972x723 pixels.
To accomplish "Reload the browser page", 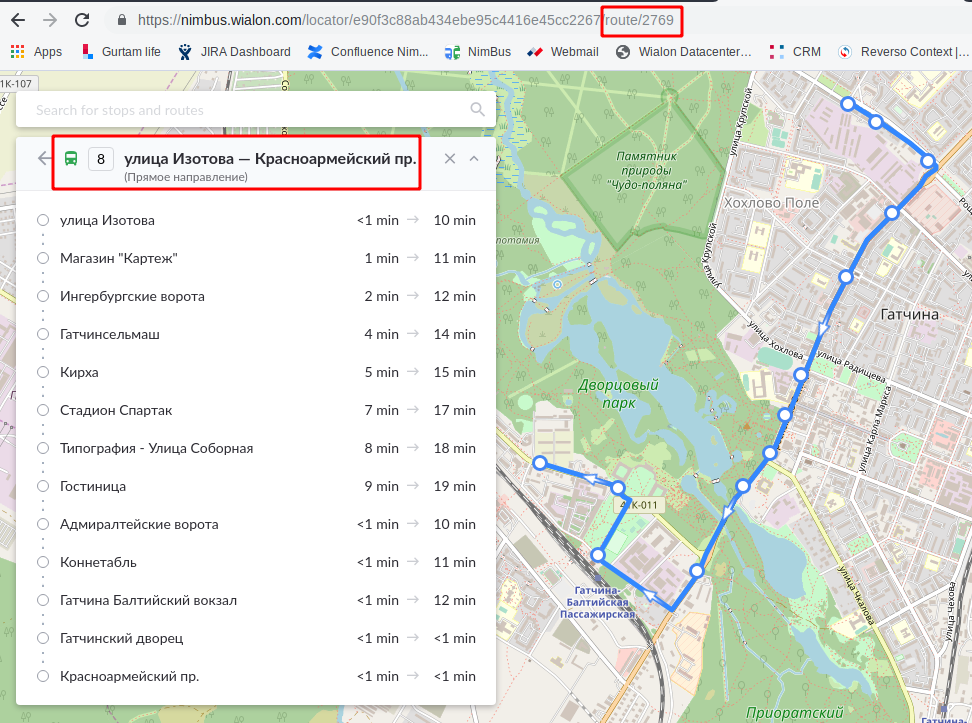I will [x=82, y=20].
